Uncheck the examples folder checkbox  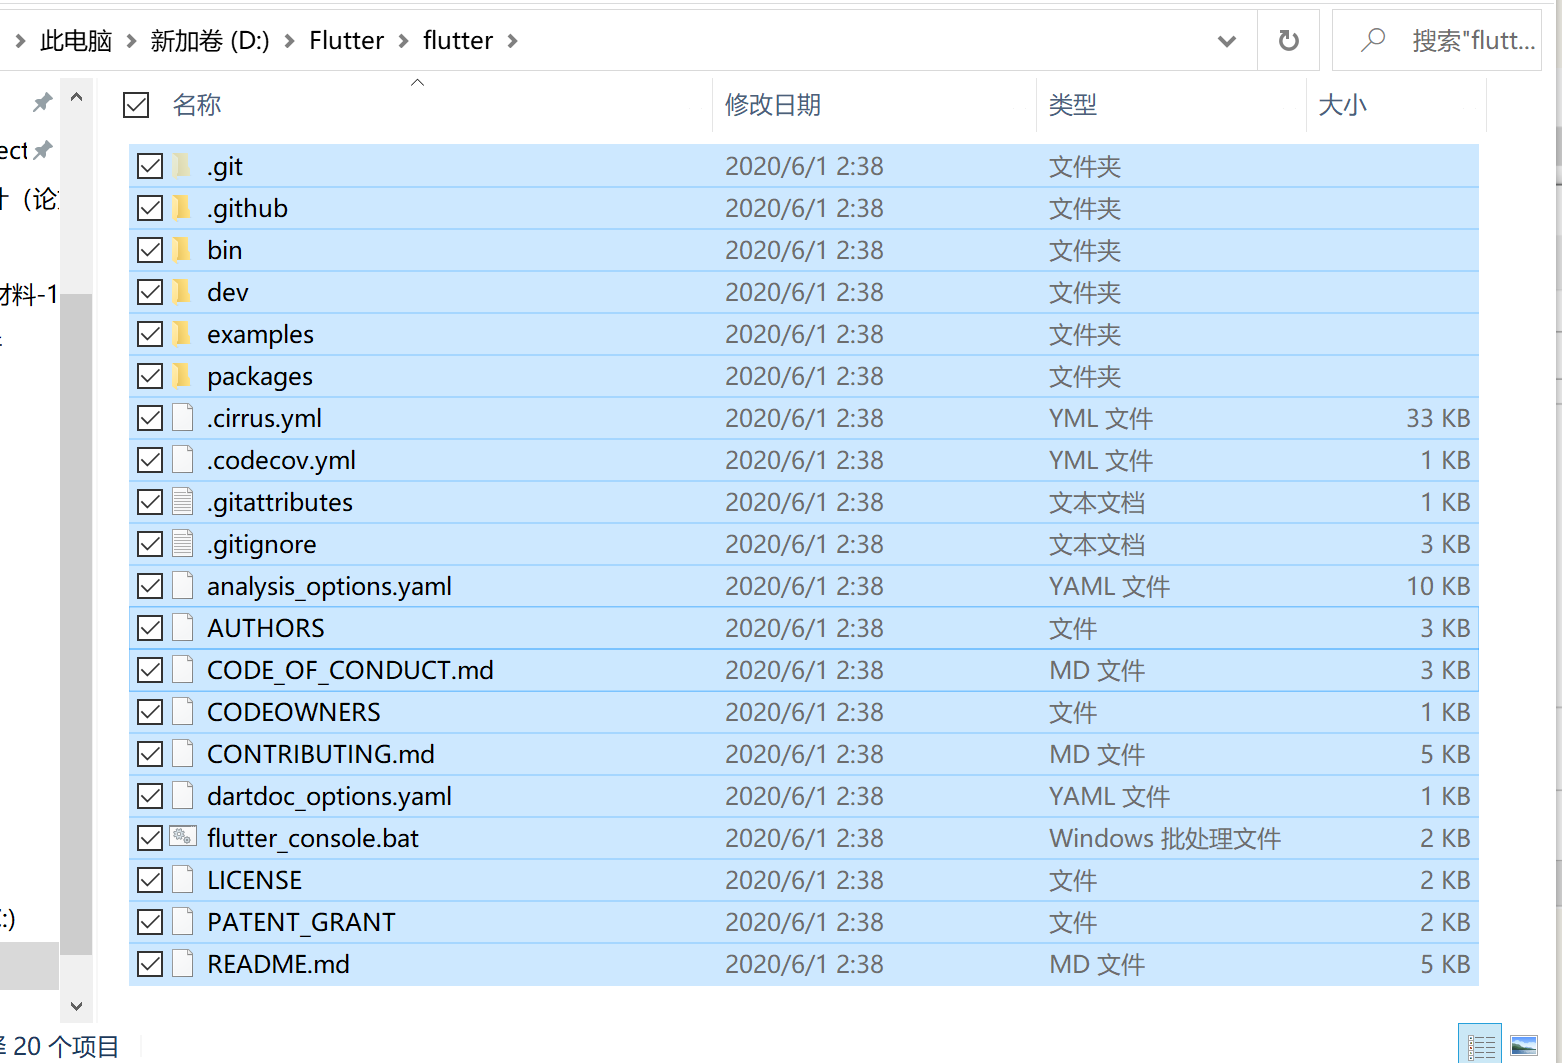(x=150, y=334)
